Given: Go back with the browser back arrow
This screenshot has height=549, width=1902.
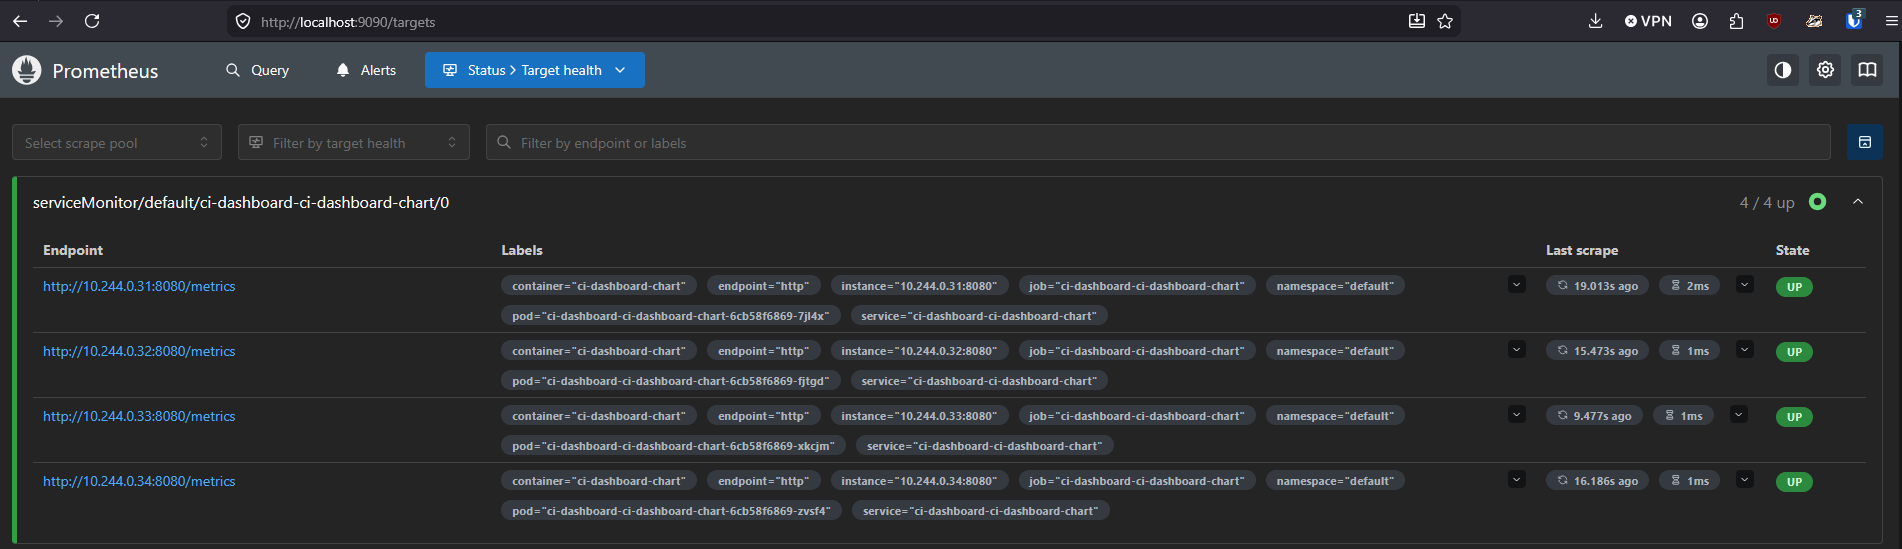Looking at the screenshot, I should 20,21.
